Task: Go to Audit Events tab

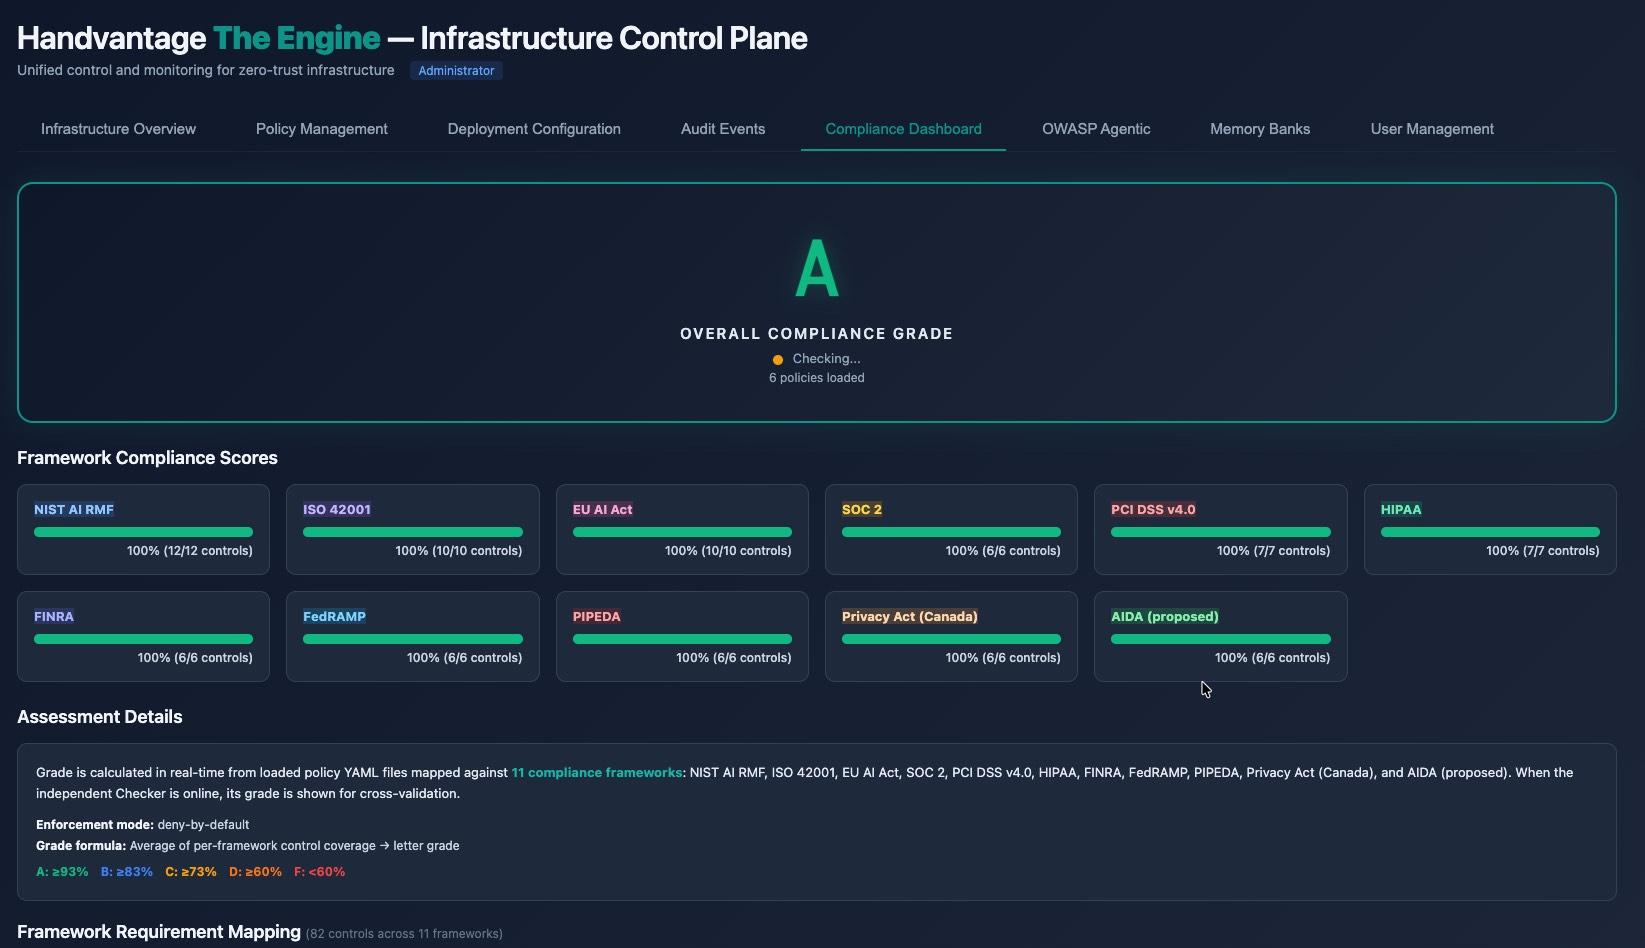Action: (722, 129)
